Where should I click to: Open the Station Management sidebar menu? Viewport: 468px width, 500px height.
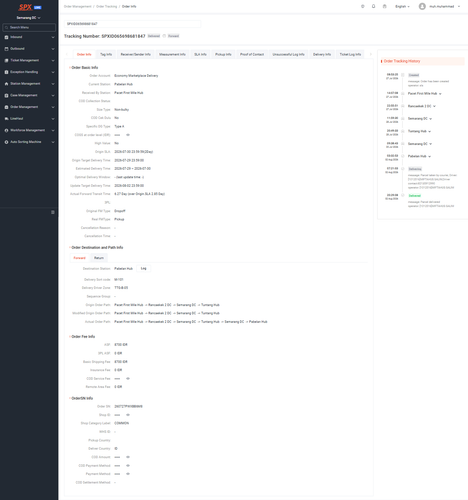tap(29, 84)
